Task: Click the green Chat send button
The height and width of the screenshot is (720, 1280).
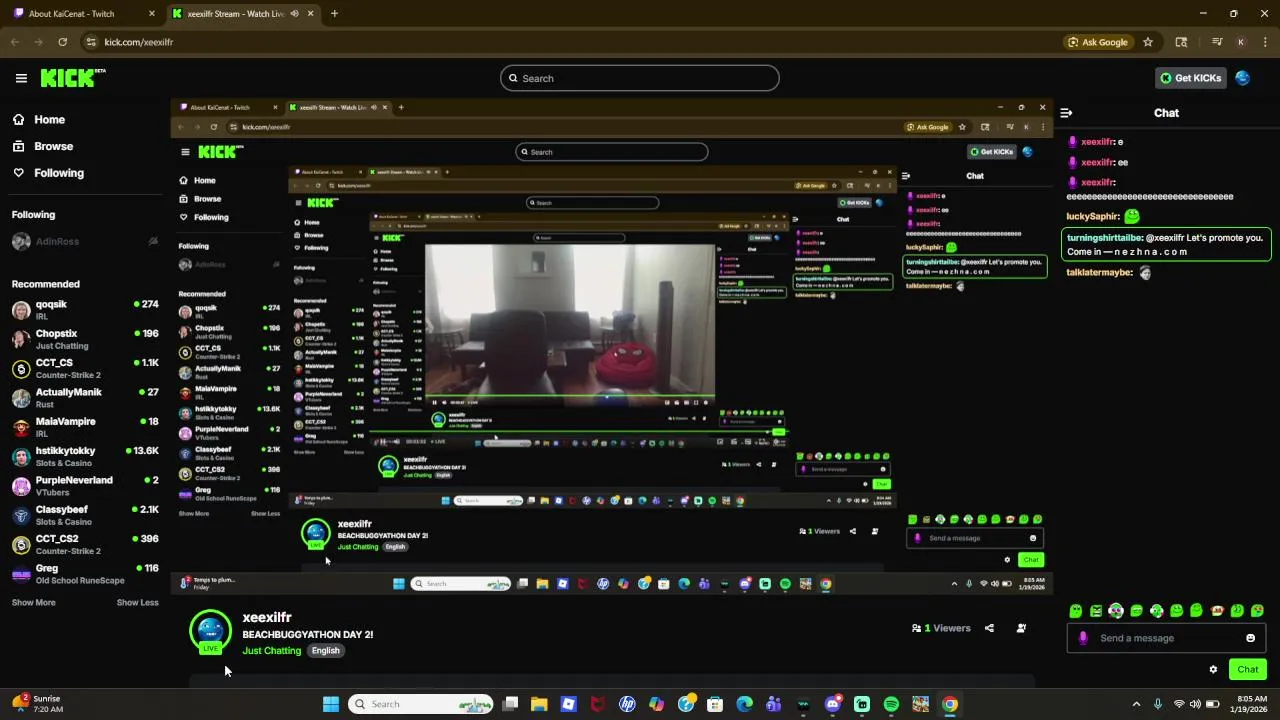Action: tap(1247, 670)
